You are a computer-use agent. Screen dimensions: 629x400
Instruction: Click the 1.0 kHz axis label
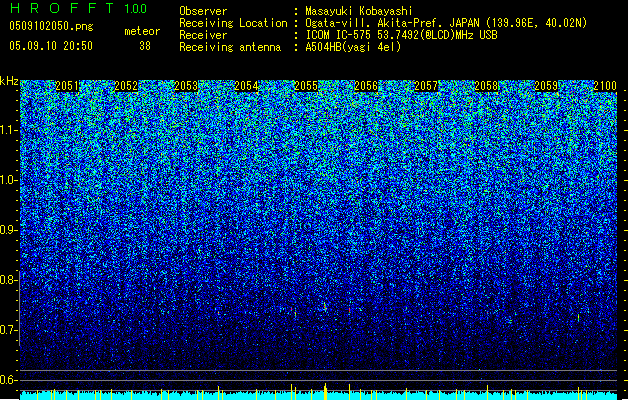[8, 180]
